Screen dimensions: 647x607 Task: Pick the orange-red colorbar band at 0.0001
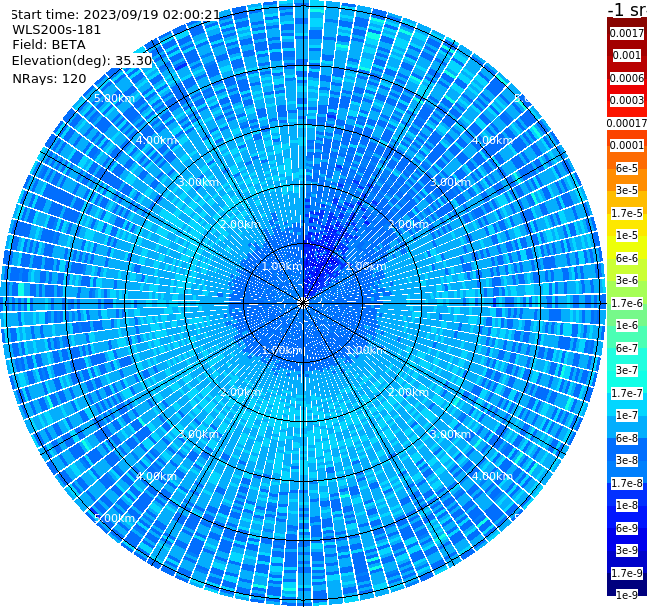click(x=627, y=145)
